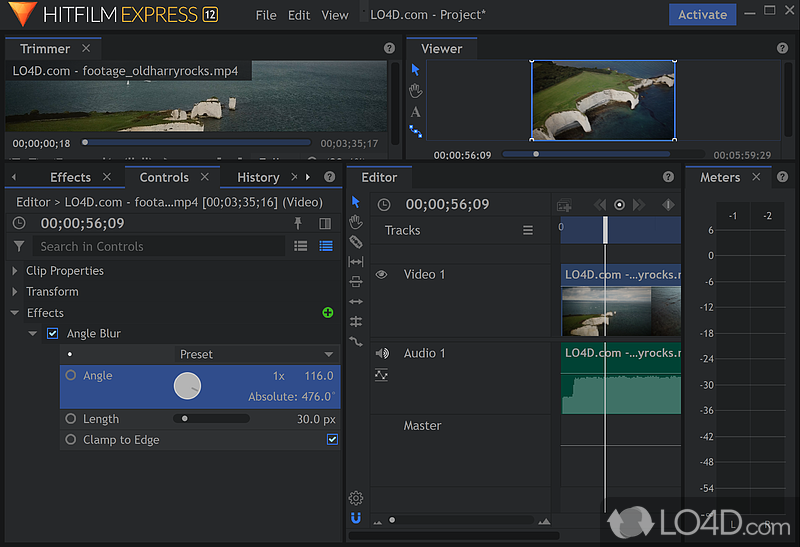Disable the Angle Blur effect checkbox
The height and width of the screenshot is (547, 800).
pyautogui.click(x=53, y=334)
